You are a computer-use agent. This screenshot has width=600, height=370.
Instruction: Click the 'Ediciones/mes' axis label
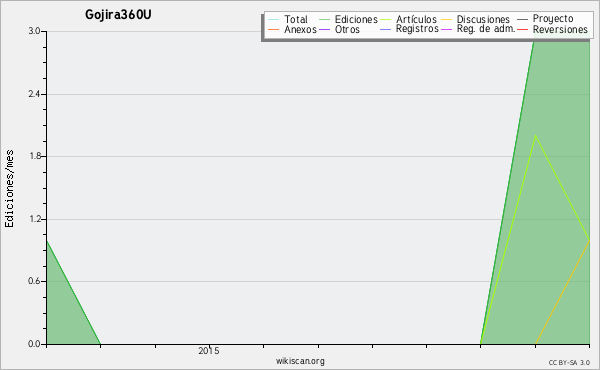pyautogui.click(x=9, y=189)
